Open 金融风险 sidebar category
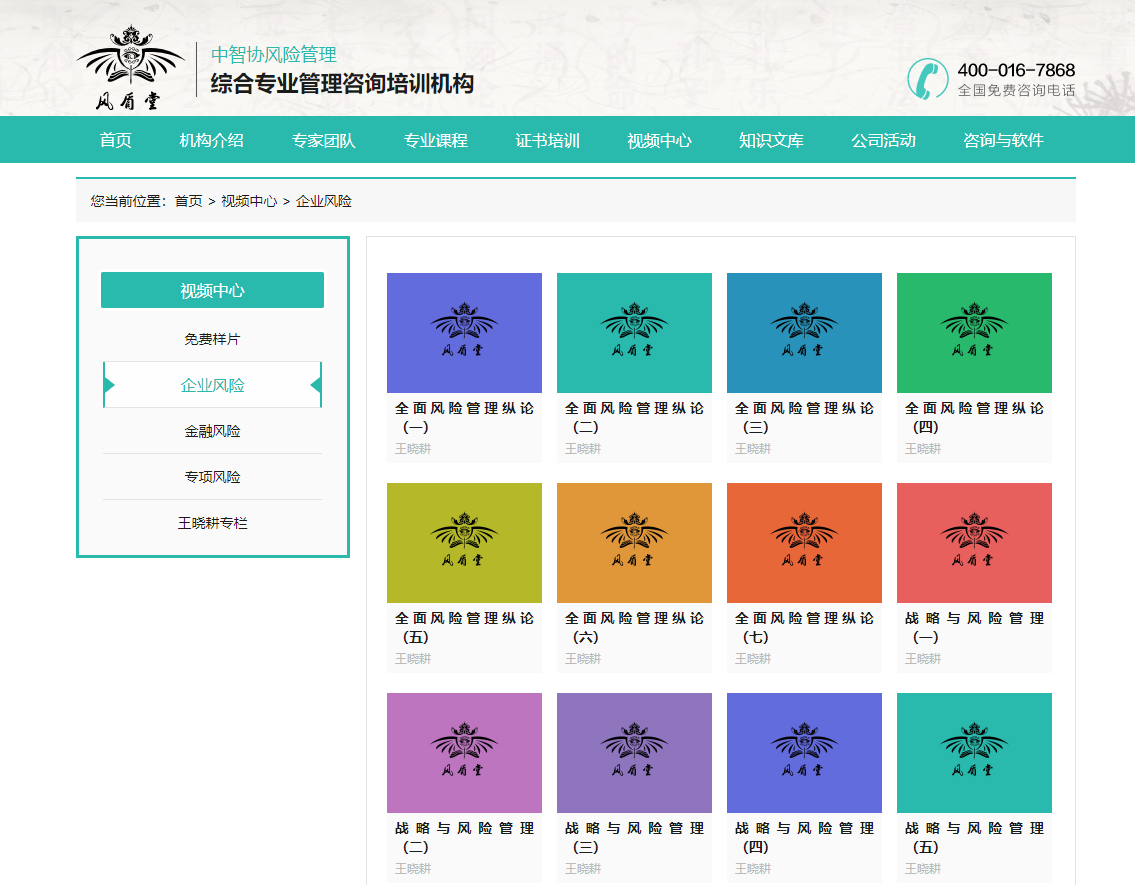This screenshot has width=1135, height=885. pyautogui.click(x=212, y=431)
